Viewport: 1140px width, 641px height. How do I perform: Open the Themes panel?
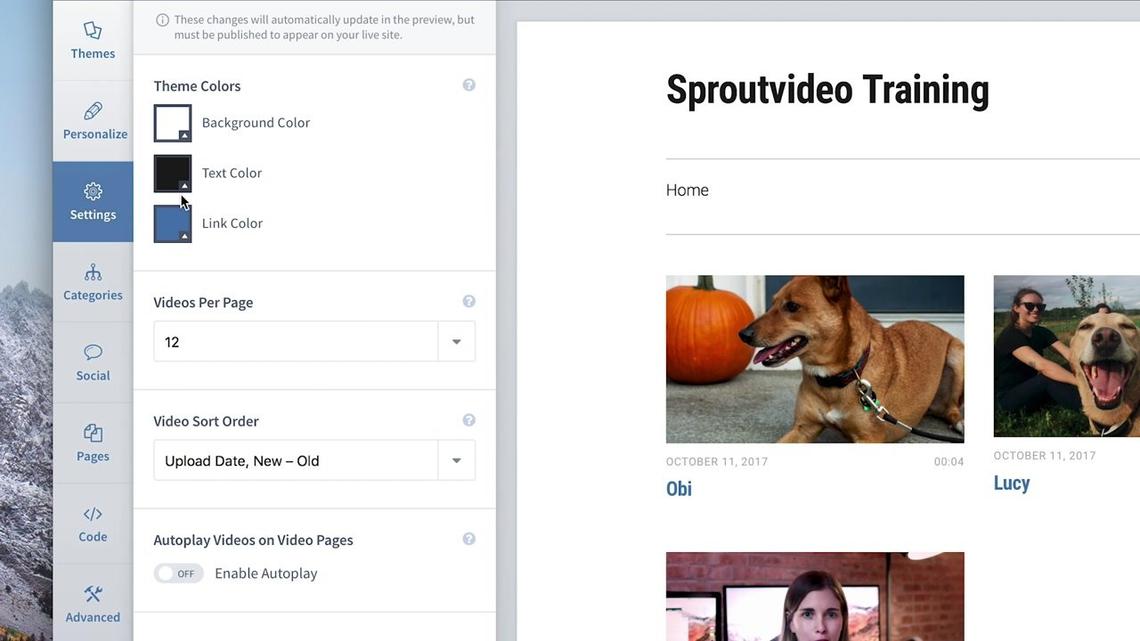(92, 41)
